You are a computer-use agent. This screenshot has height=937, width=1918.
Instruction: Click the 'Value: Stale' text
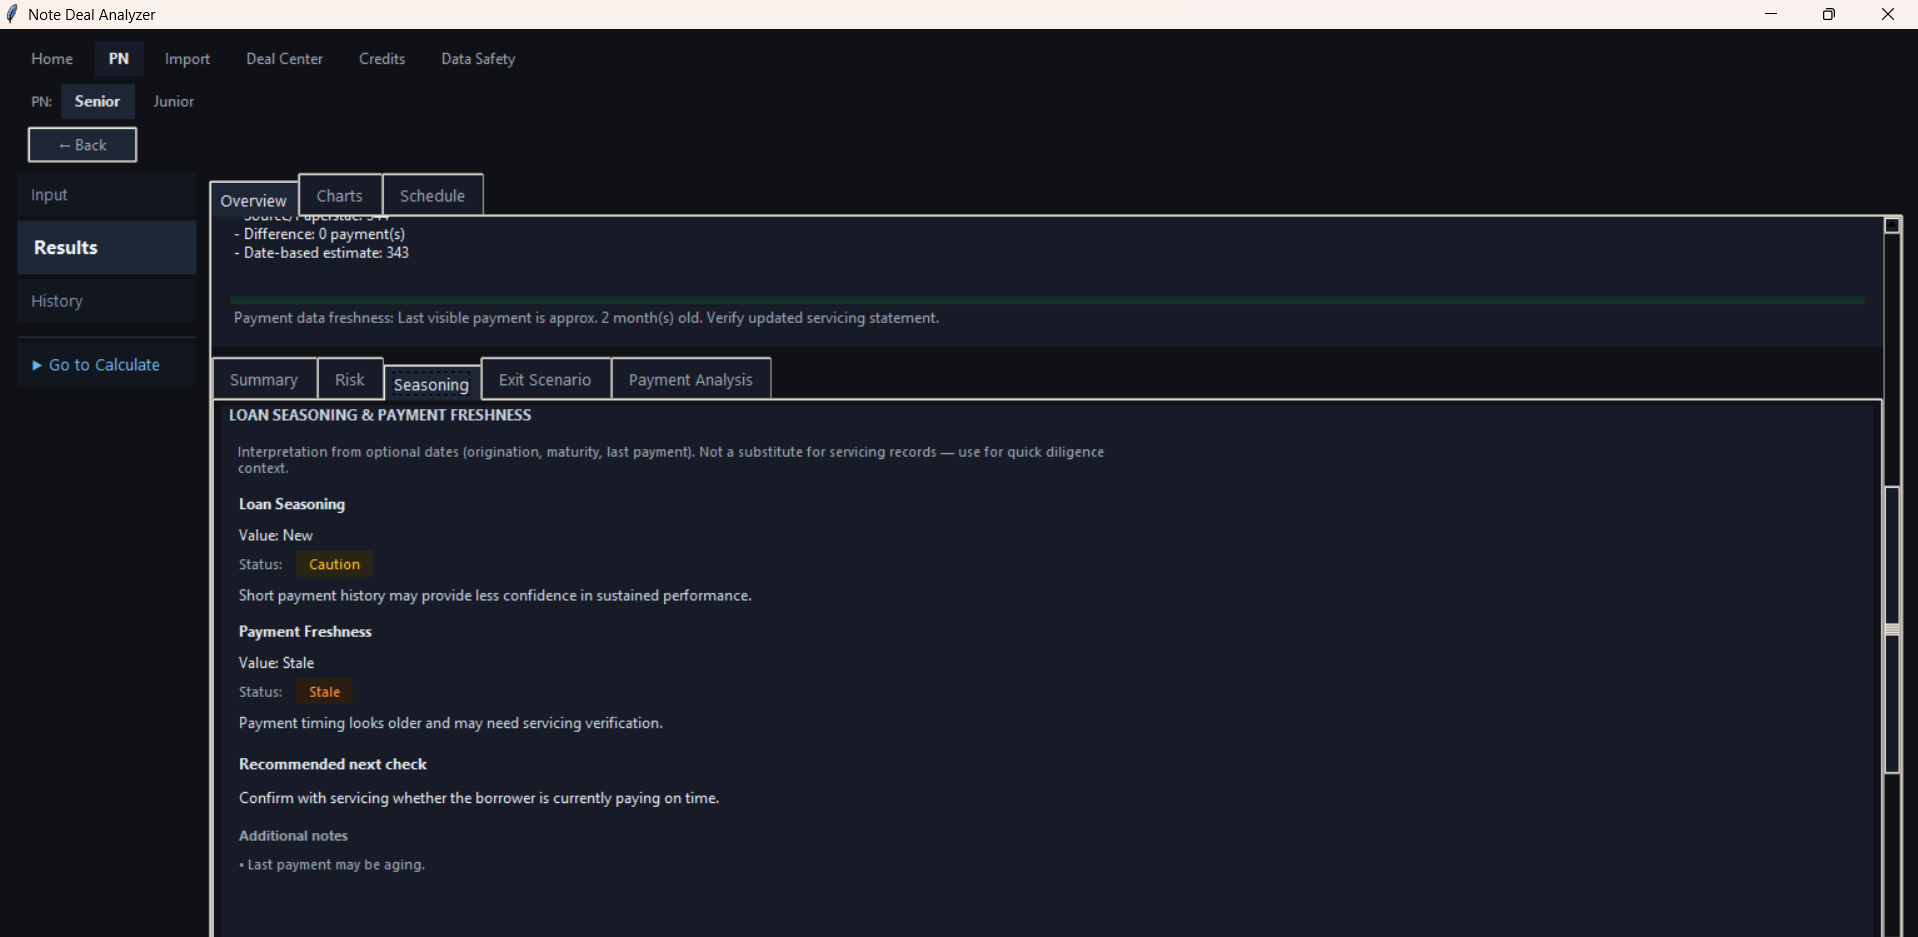pyautogui.click(x=277, y=663)
